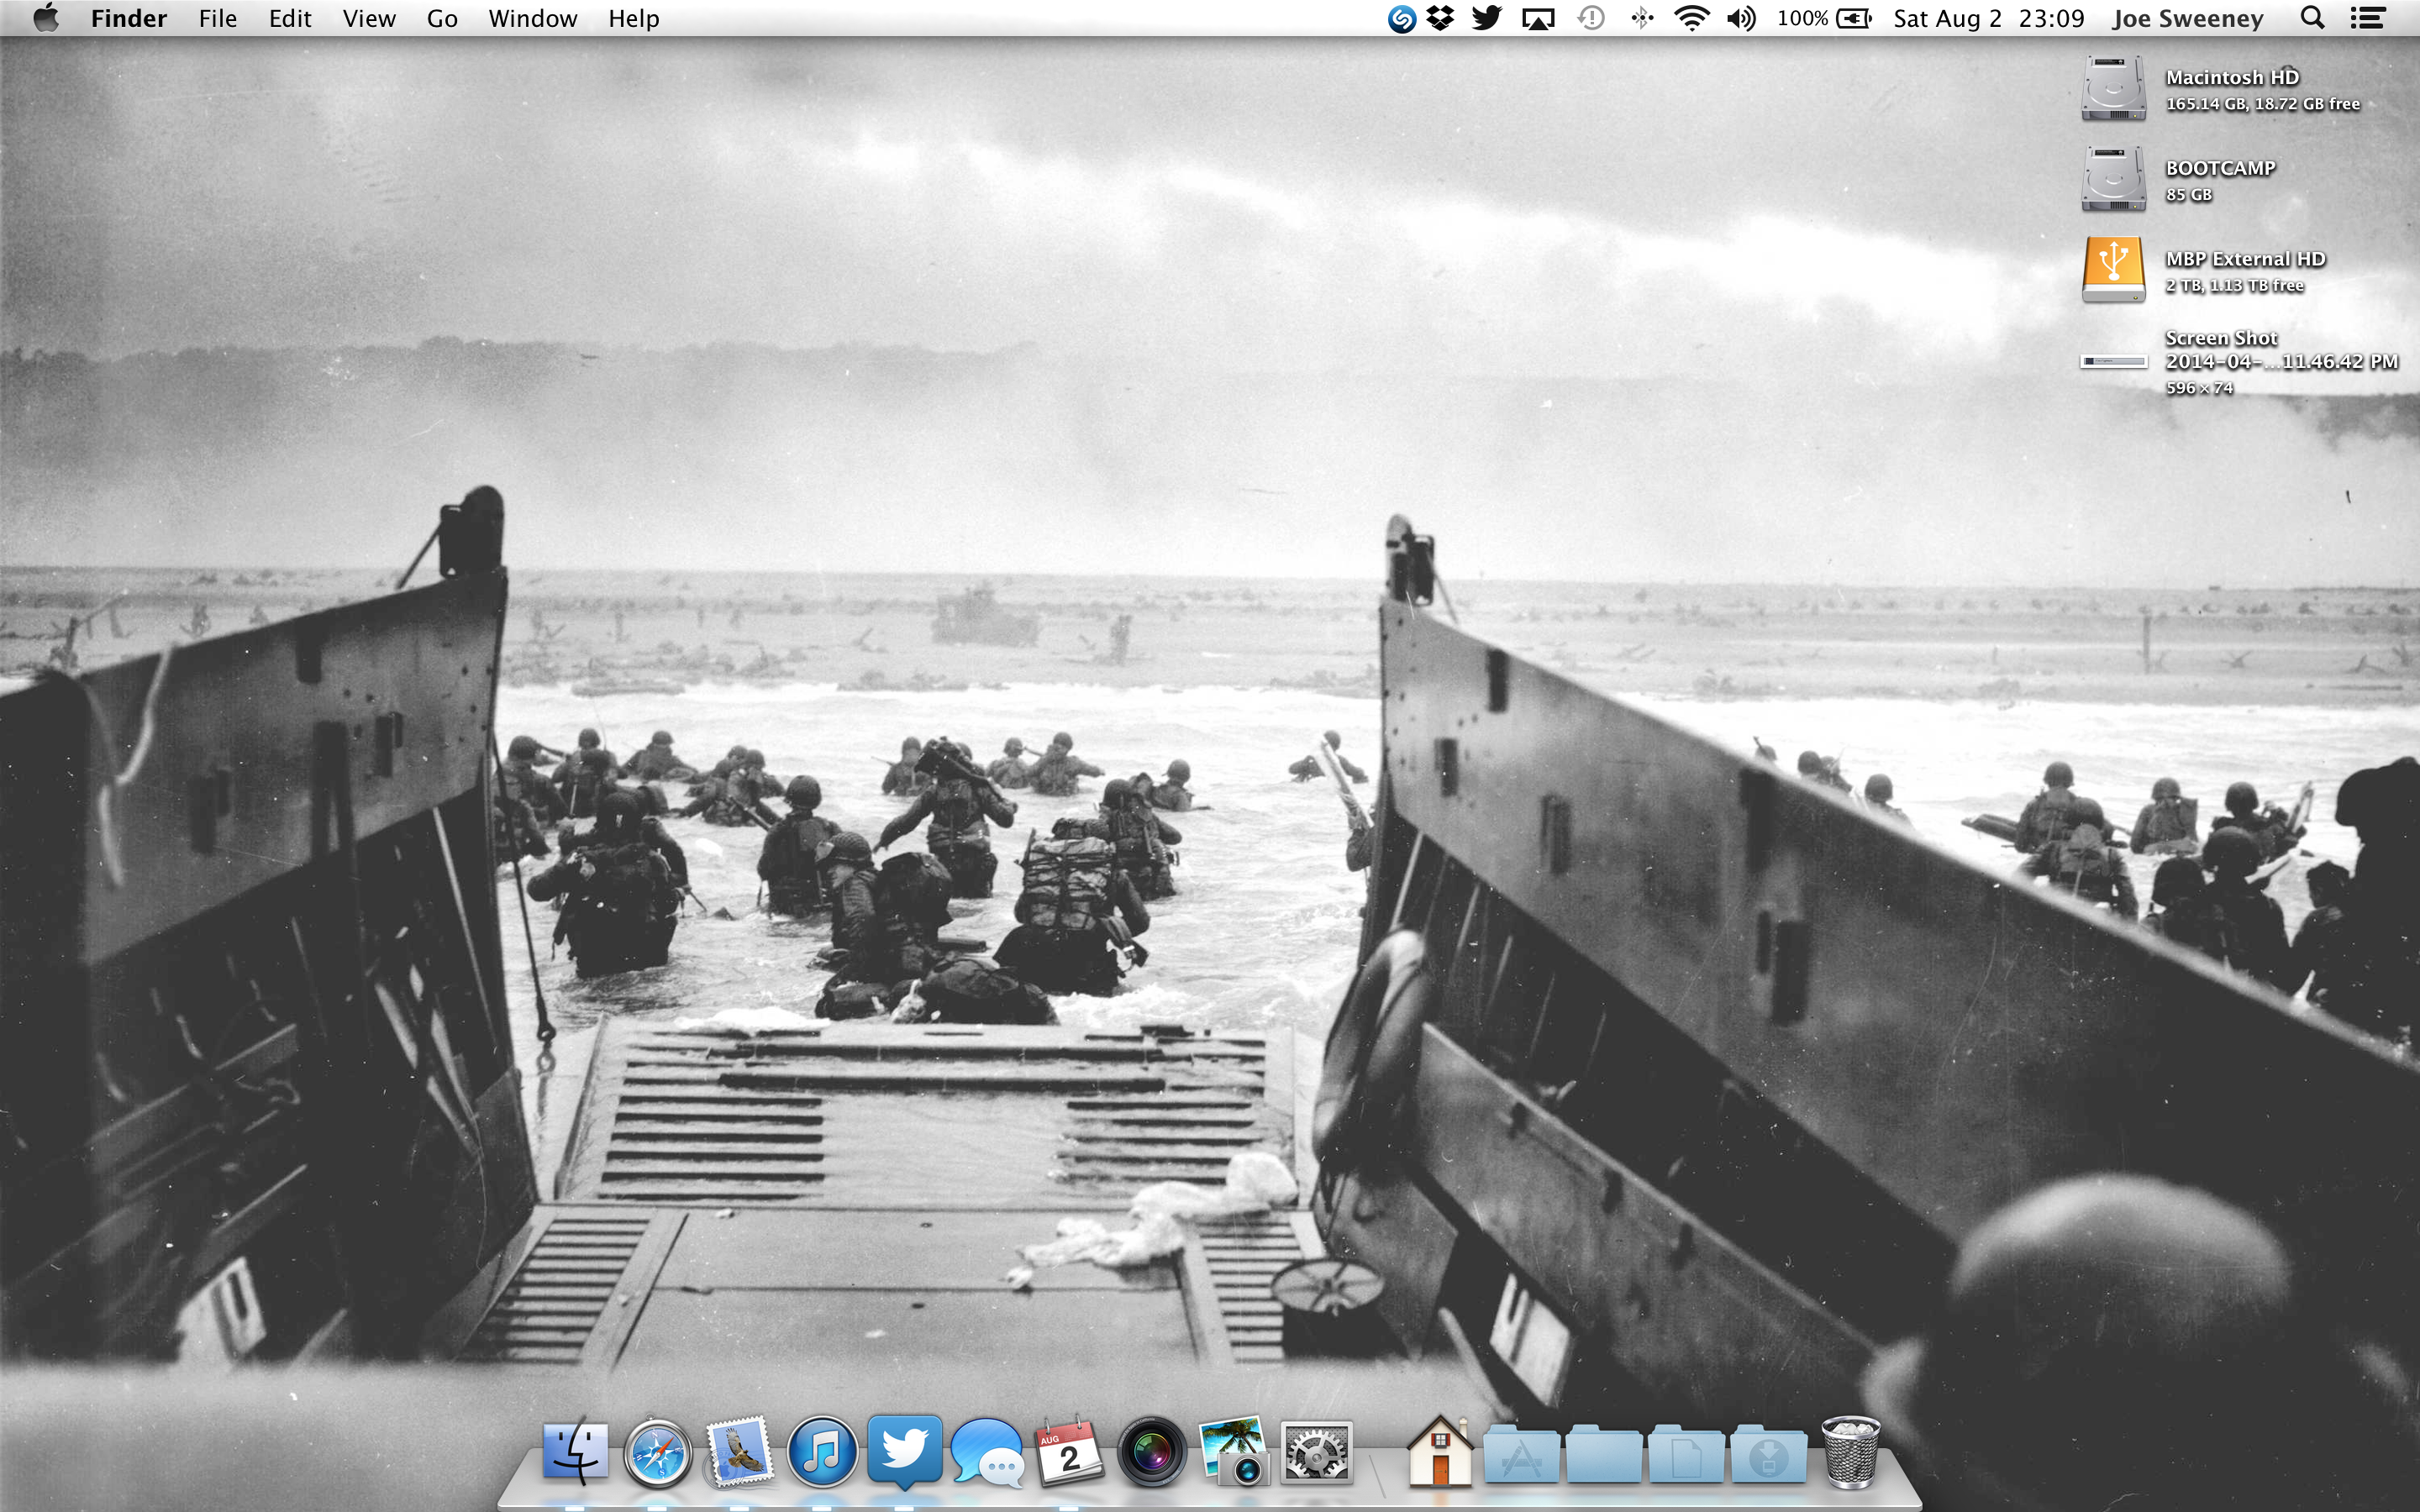This screenshot has height=1512, width=2420.
Task: Open the Window menu
Action: coord(532,18)
